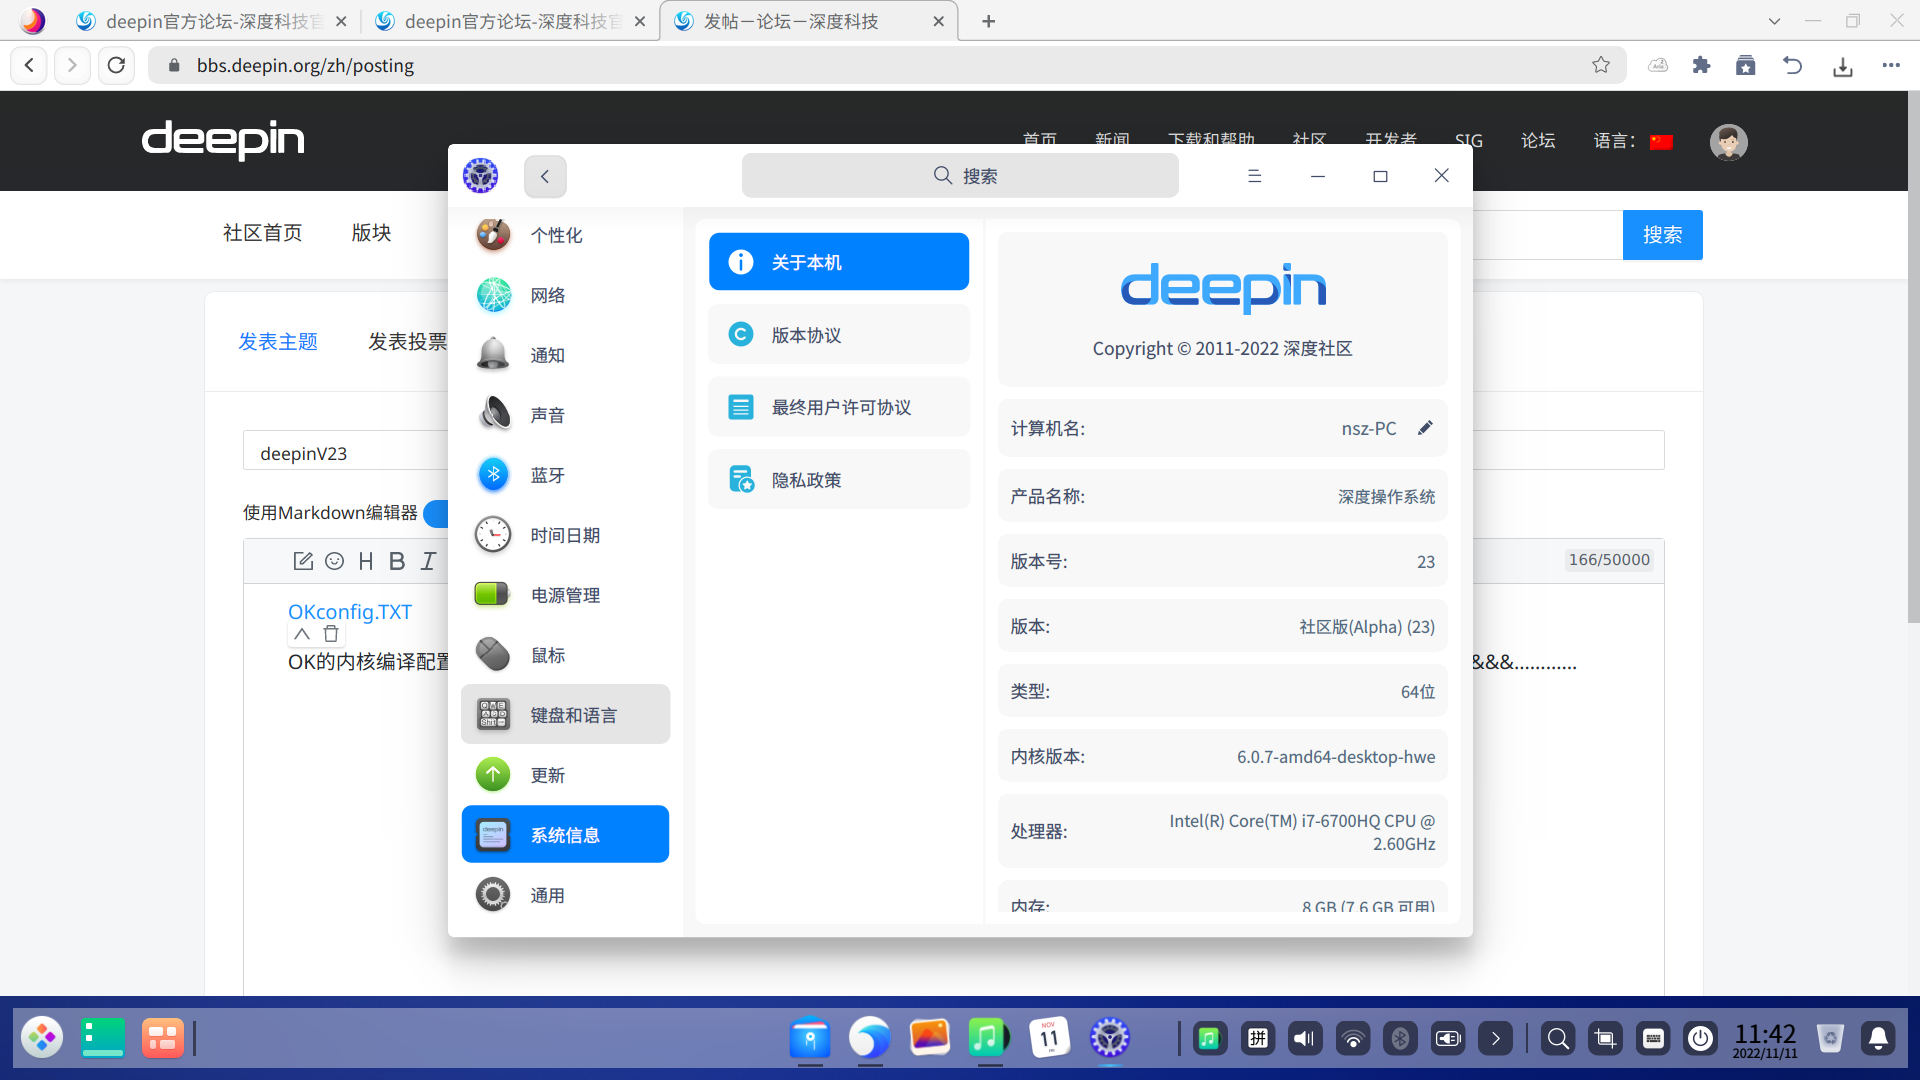The width and height of the screenshot is (1920, 1080).
Task: Open the OKconfig.TXT attachment link
Action: pyautogui.click(x=350, y=612)
